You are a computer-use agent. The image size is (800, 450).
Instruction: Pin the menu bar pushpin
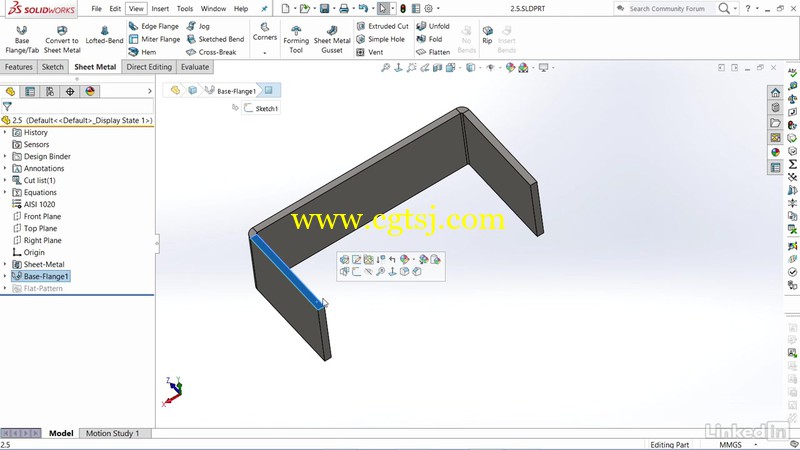pyautogui.click(x=264, y=9)
